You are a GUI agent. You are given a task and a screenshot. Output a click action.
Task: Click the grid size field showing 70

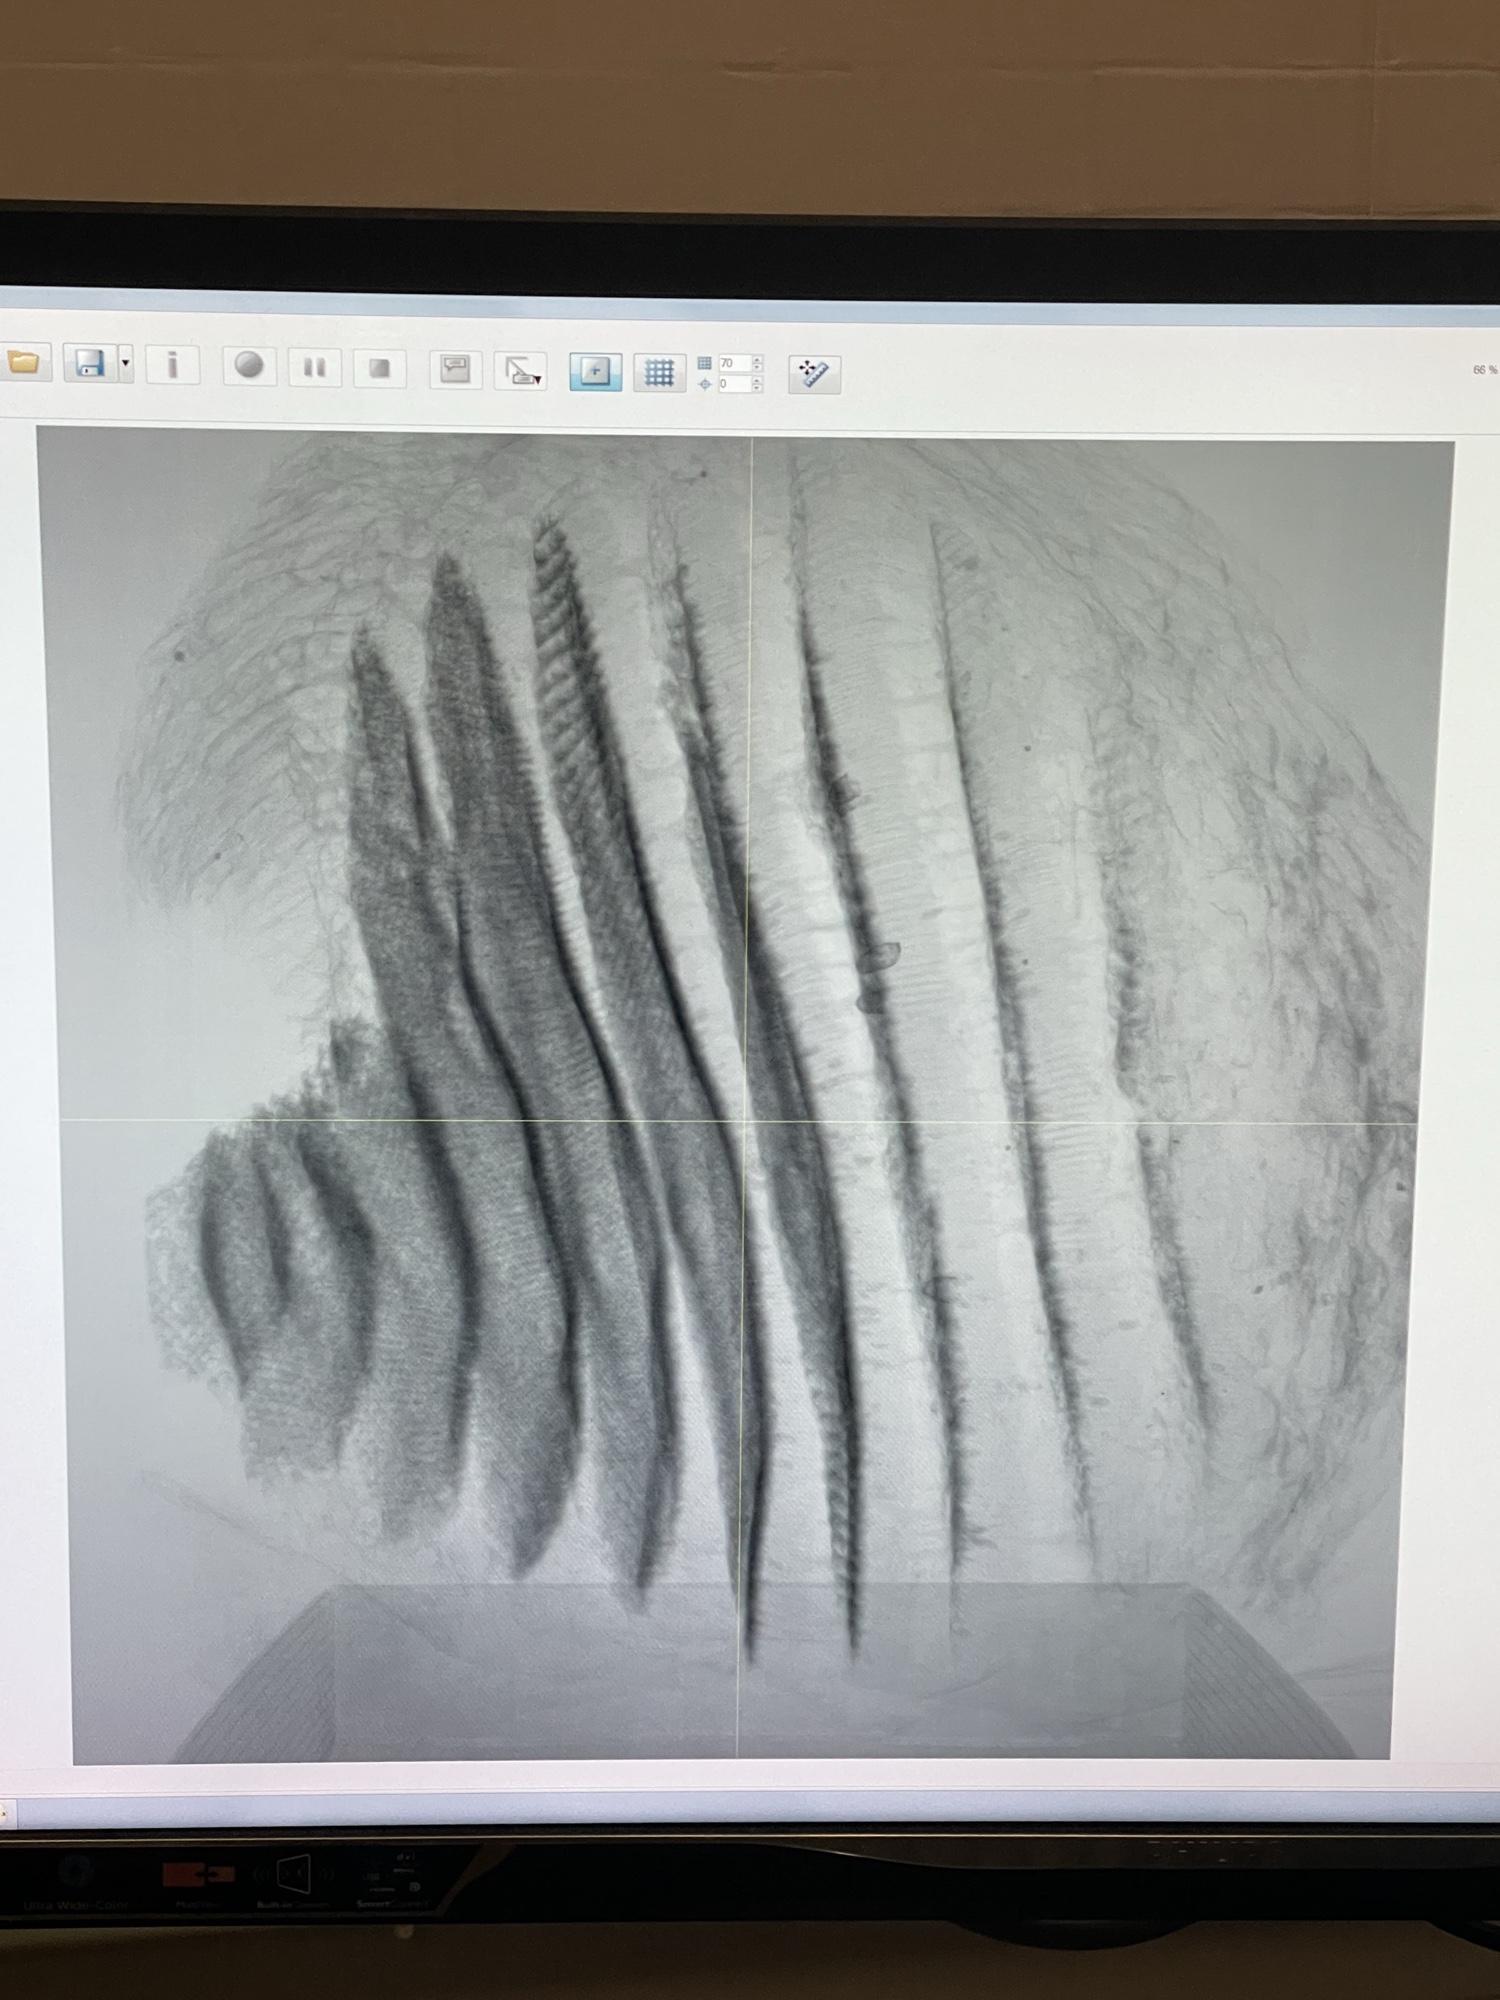(732, 363)
